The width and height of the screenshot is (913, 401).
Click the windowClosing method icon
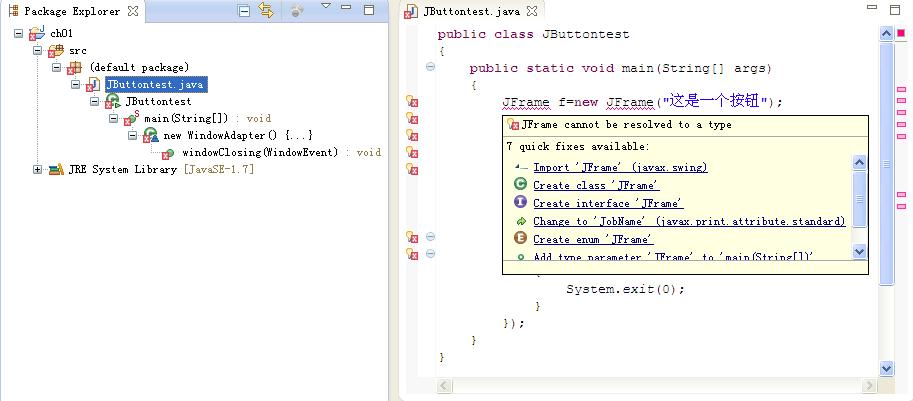point(168,153)
